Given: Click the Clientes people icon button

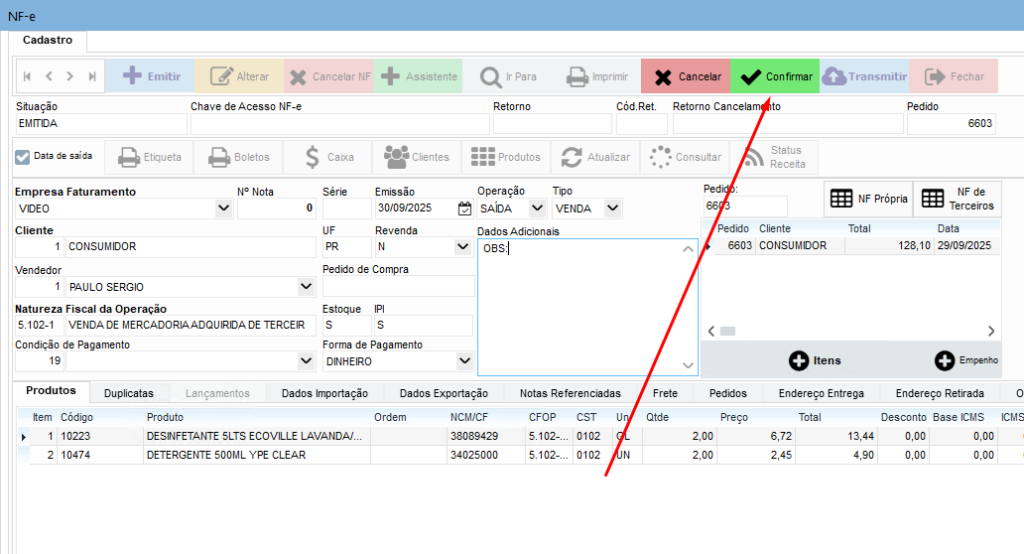Looking at the screenshot, I should 416,157.
